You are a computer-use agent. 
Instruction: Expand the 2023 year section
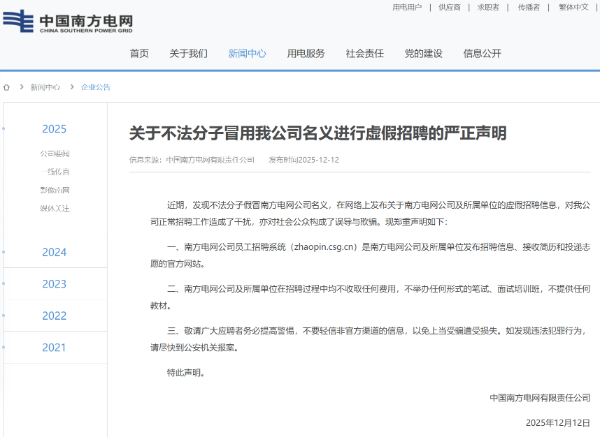coord(54,284)
